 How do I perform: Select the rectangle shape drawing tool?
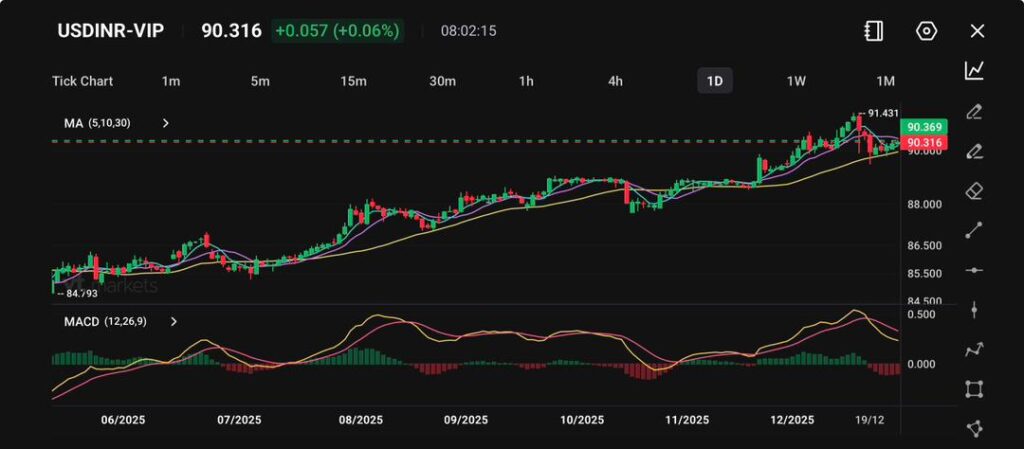tap(974, 389)
